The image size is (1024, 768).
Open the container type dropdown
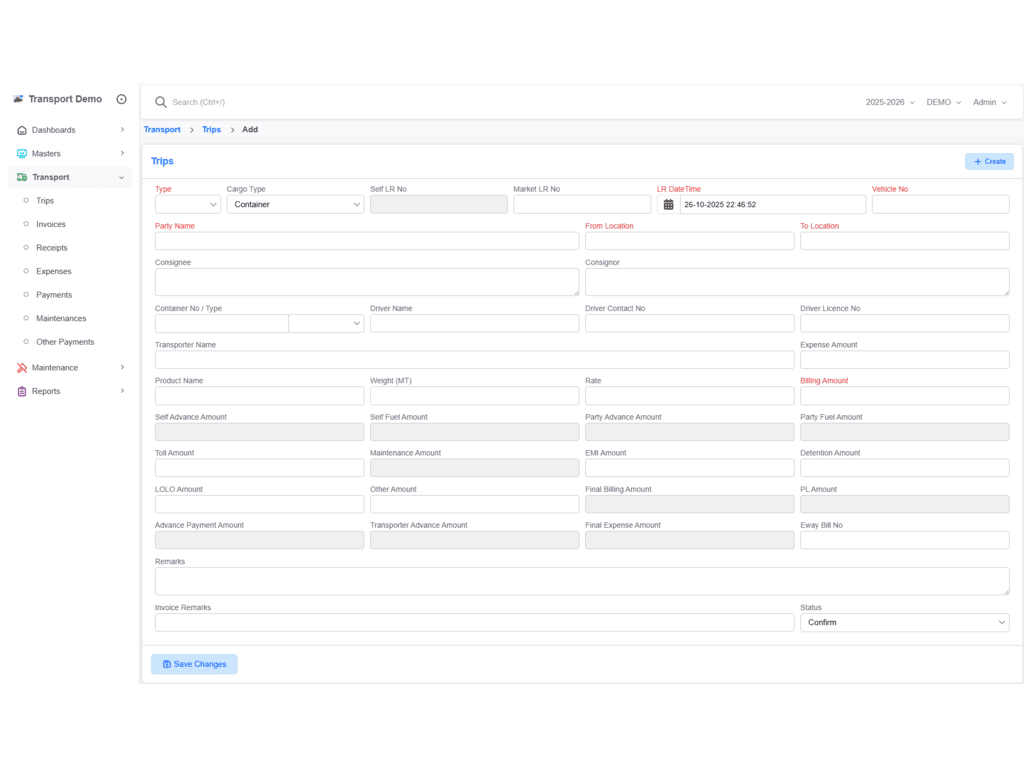pos(326,324)
